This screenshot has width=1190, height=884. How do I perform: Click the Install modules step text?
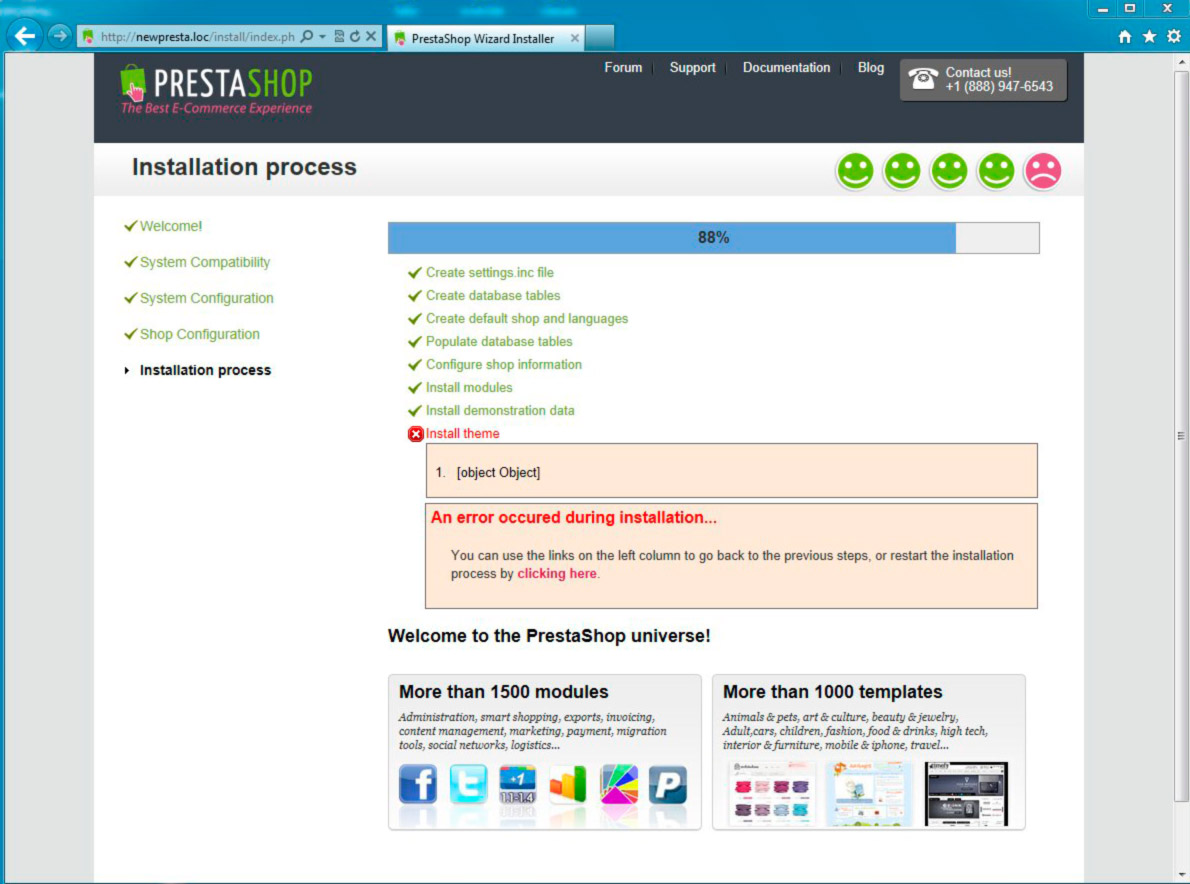[x=468, y=388]
